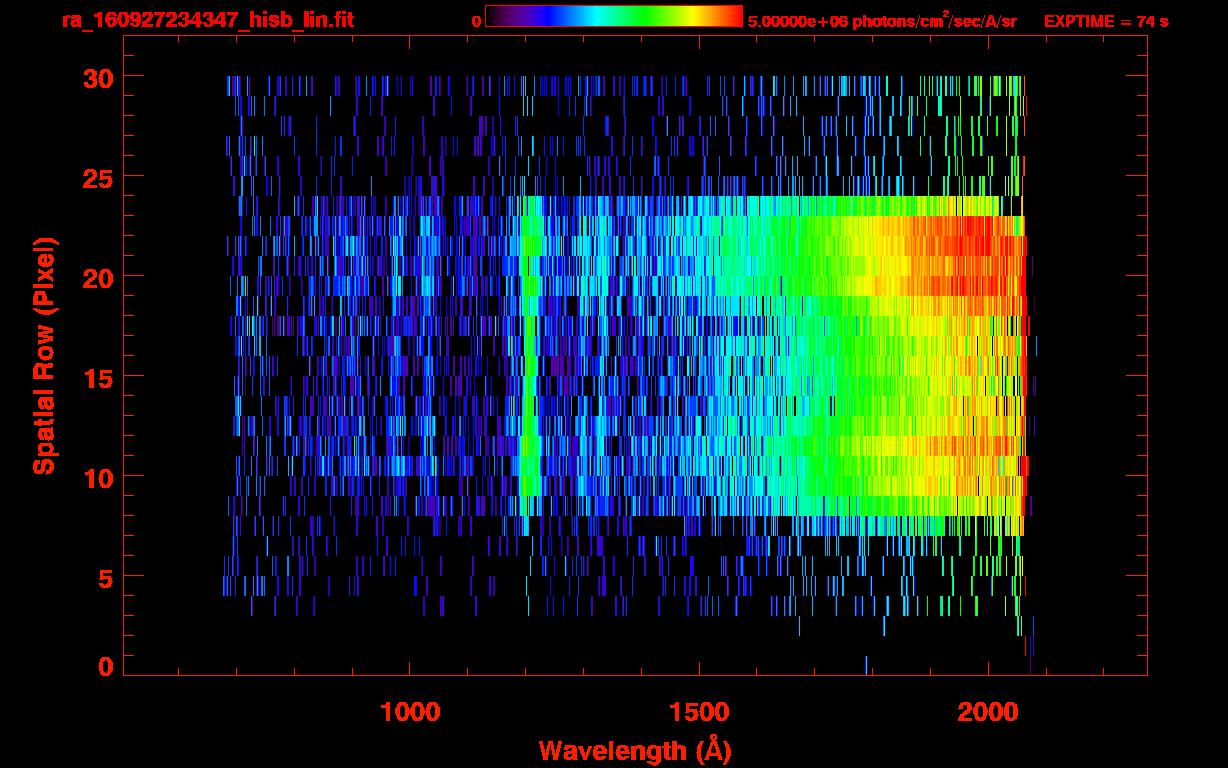This screenshot has width=1228, height=768.
Task: Click the x-axis tick label 2000
Action: (987, 712)
